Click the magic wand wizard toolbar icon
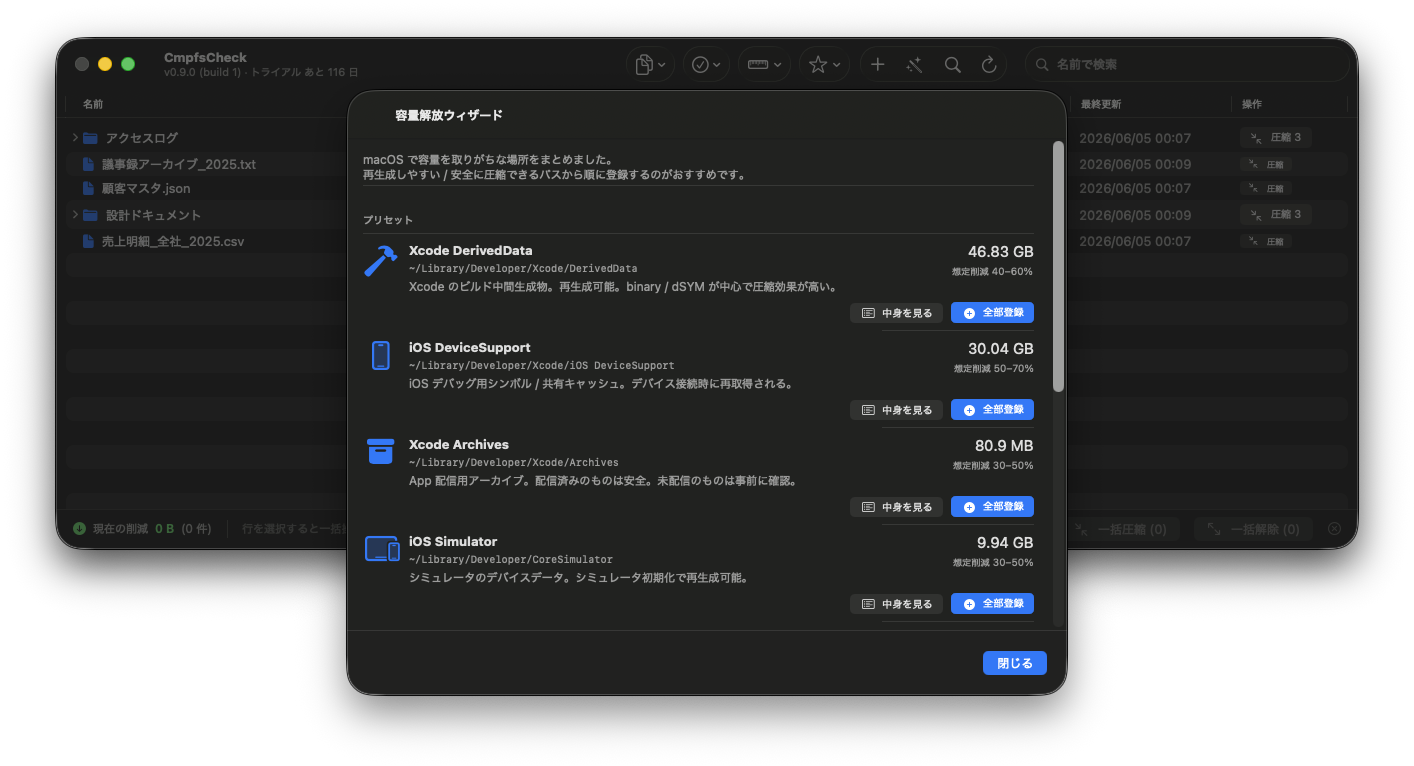This screenshot has width=1414, height=766. [x=914, y=64]
